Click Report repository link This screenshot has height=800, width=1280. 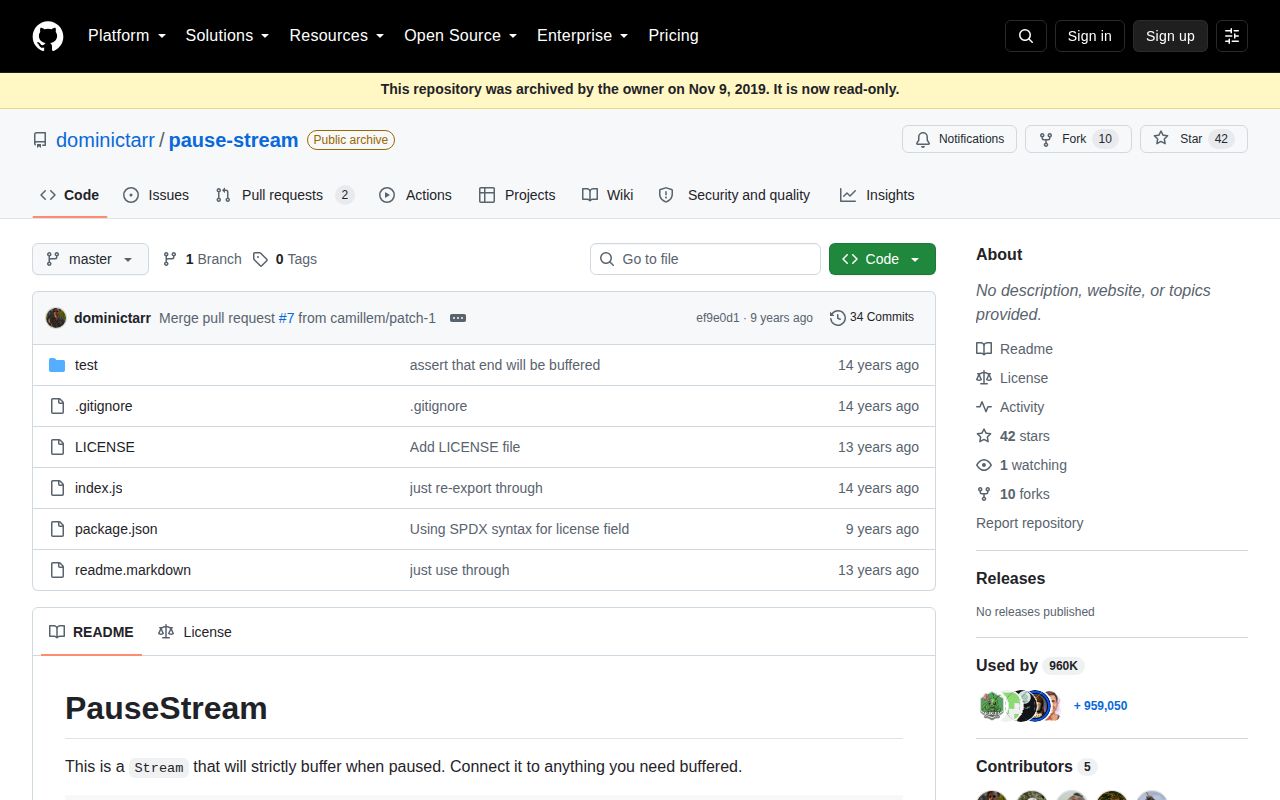click(1029, 523)
